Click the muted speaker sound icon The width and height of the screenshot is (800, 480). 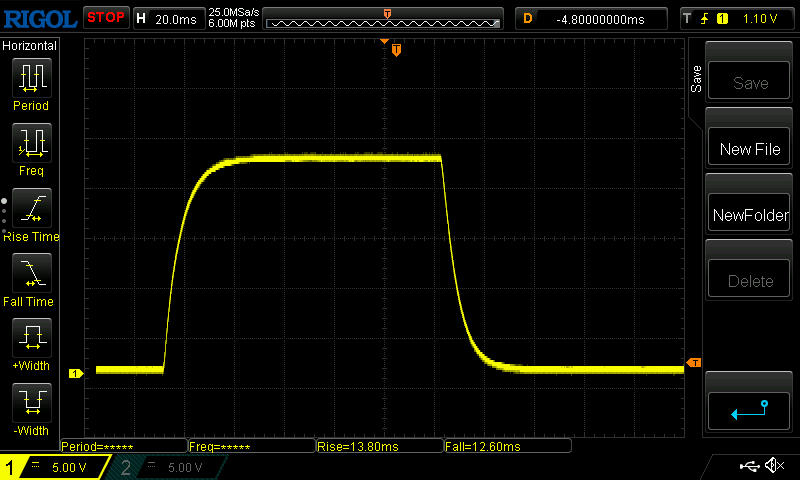774,465
